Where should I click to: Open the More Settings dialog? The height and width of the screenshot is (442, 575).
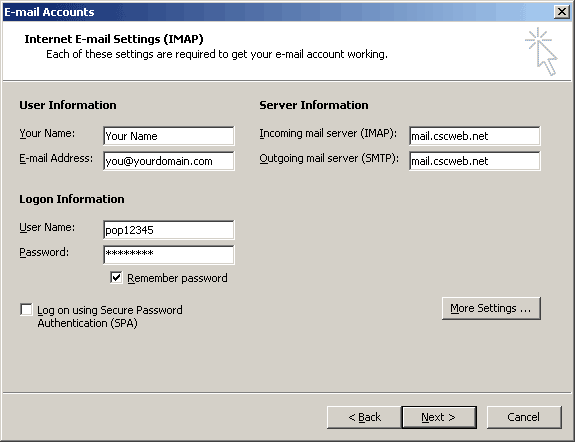pos(491,308)
